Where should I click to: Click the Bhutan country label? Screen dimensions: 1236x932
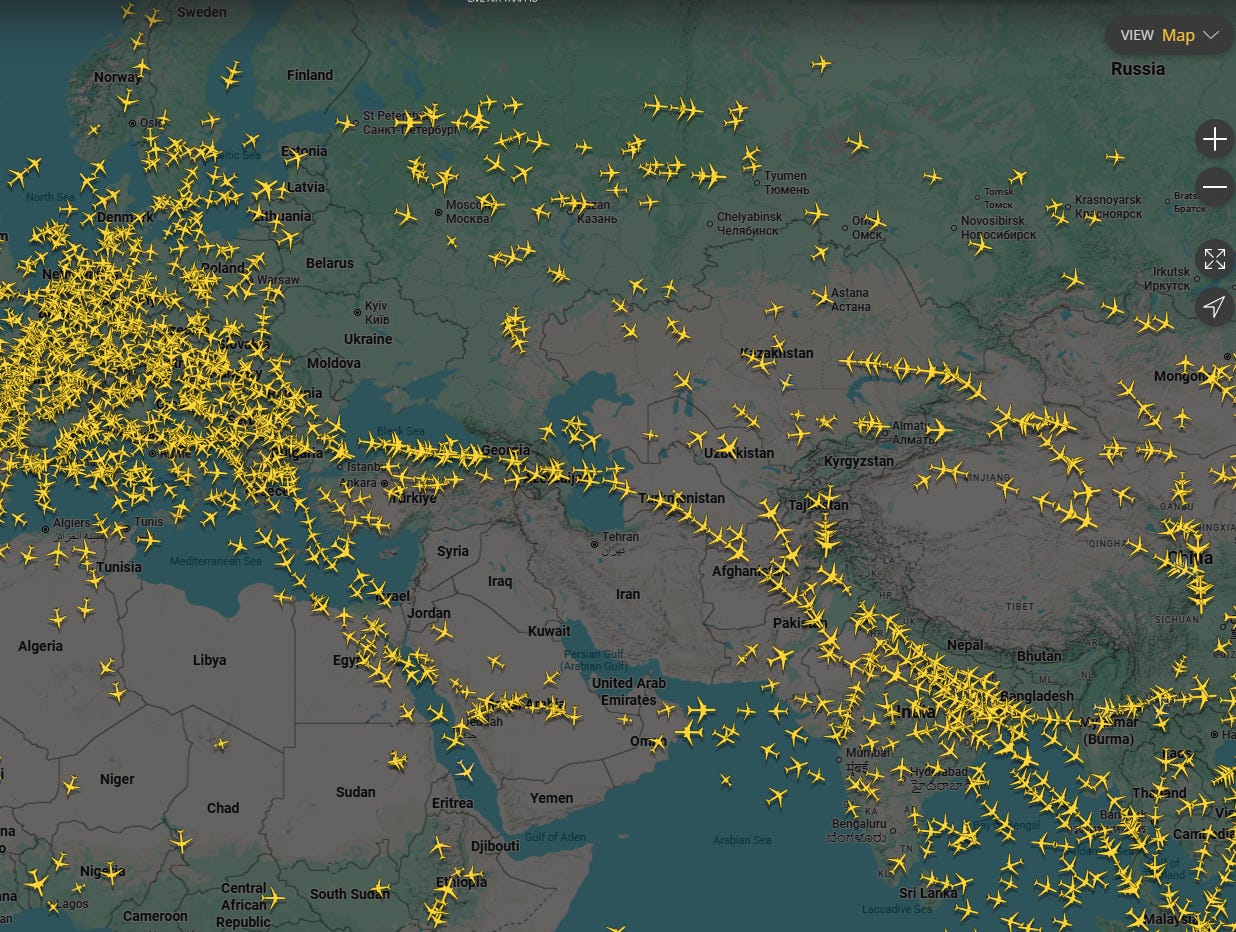pyautogui.click(x=1039, y=656)
